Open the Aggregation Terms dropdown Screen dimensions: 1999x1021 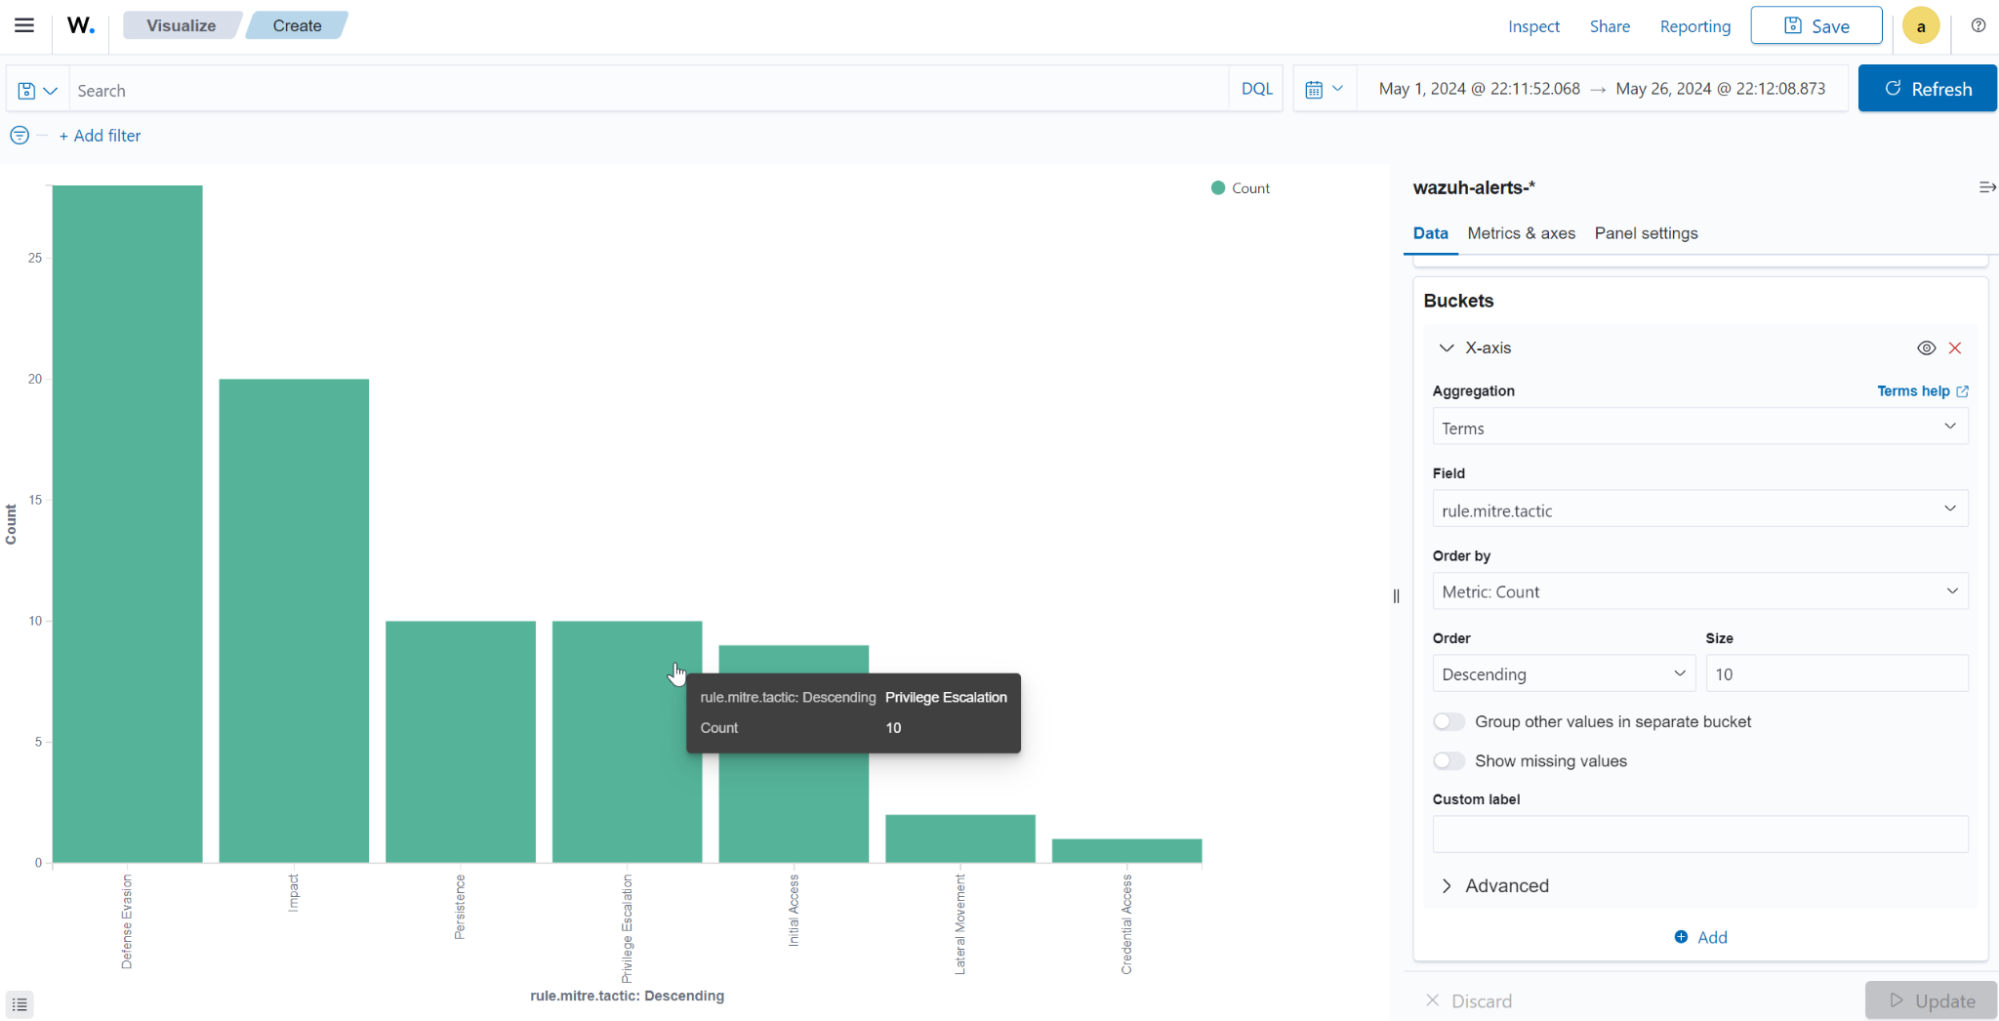point(1698,427)
